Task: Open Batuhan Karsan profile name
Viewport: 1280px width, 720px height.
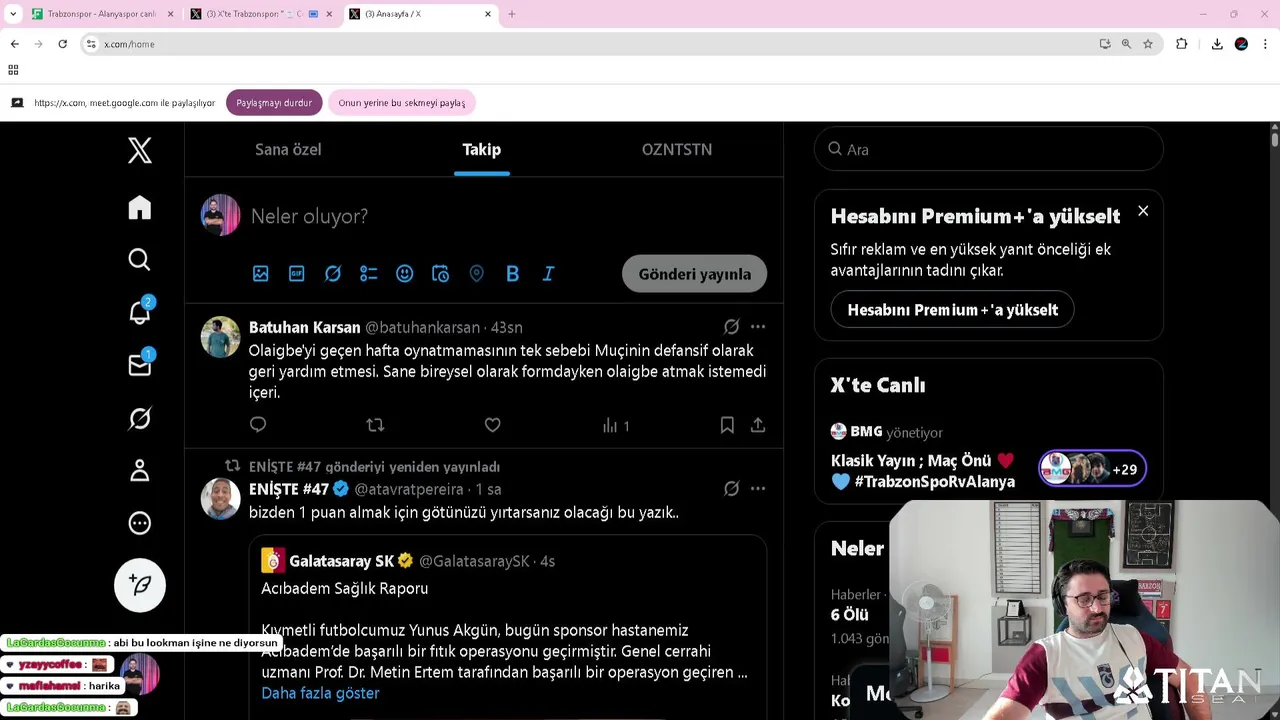Action: click(304, 327)
